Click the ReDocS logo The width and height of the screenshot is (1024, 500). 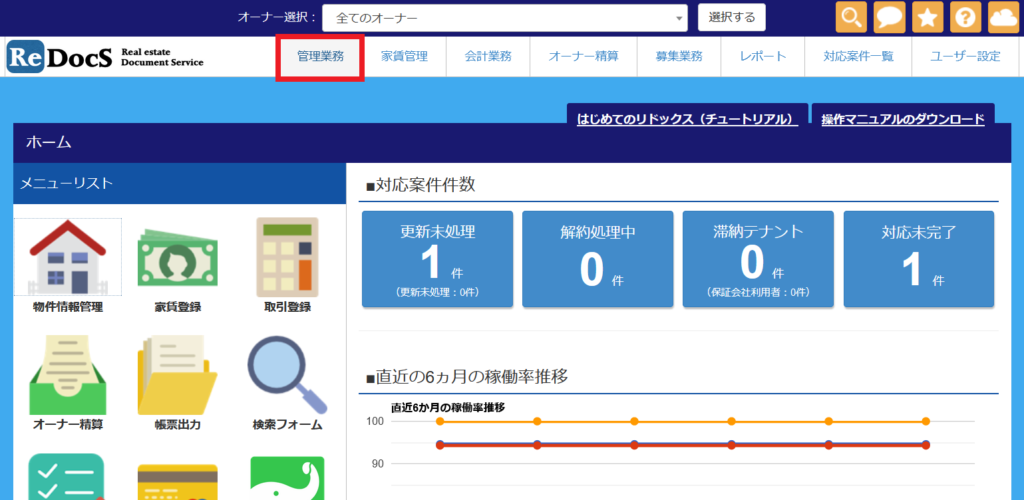(105, 57)
